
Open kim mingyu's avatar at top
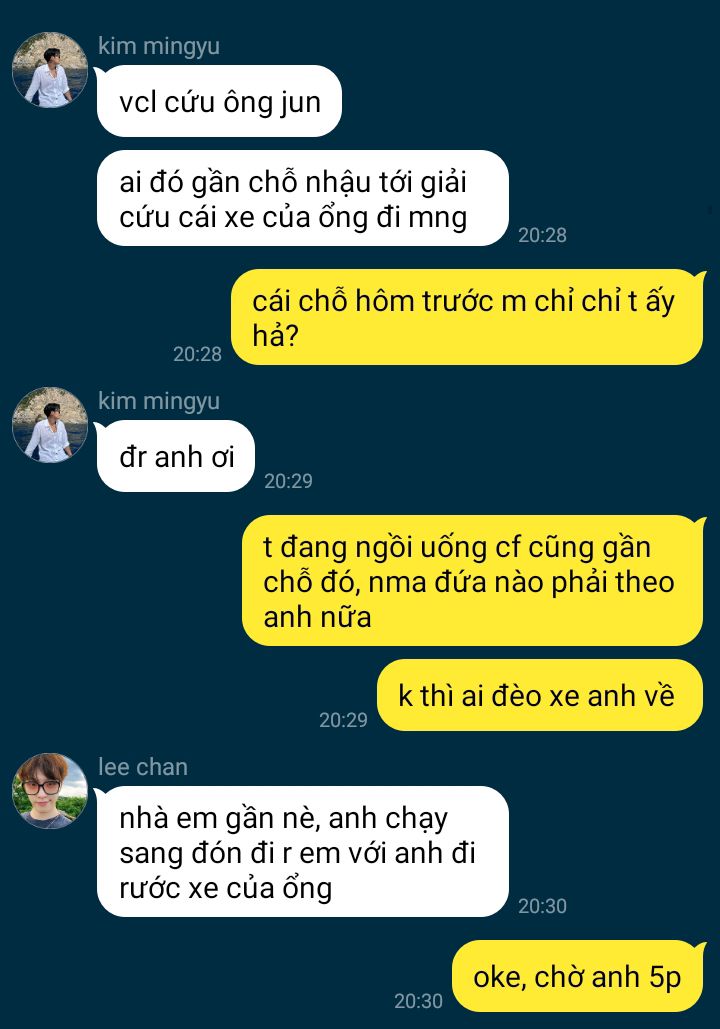coord(50,70)
